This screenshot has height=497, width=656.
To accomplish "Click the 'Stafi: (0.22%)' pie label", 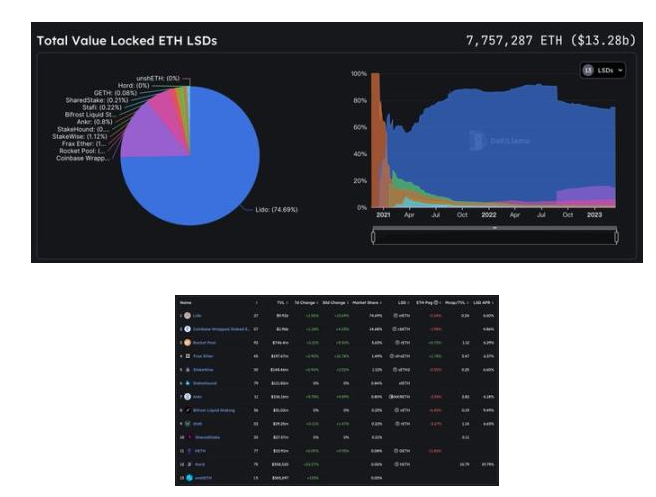I will [x=102, y=108].
